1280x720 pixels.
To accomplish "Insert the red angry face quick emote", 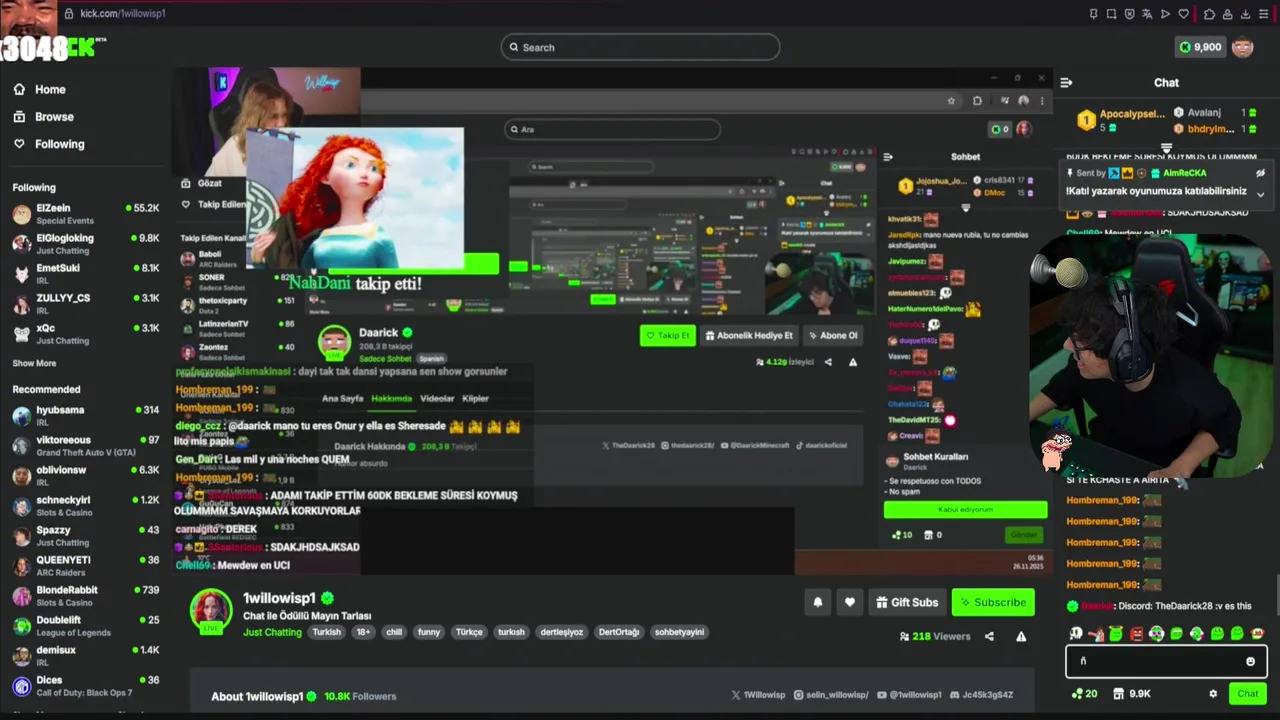I will (1136, 633).
